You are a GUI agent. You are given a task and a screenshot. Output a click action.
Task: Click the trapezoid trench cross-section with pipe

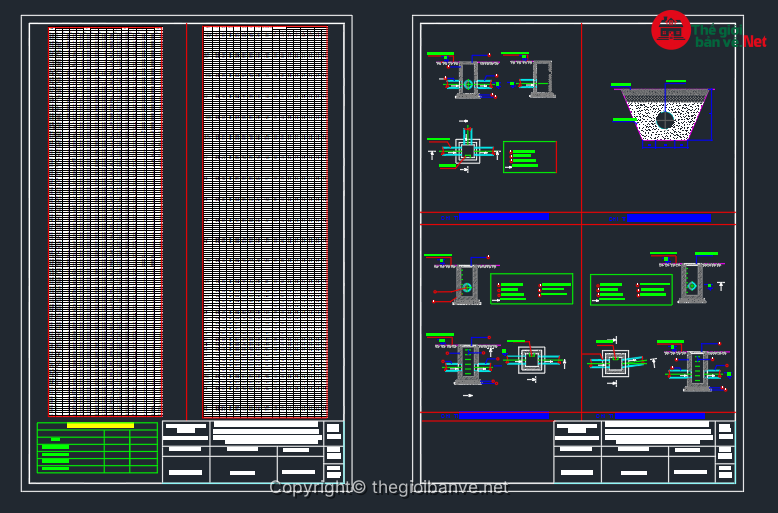(665, 114)
